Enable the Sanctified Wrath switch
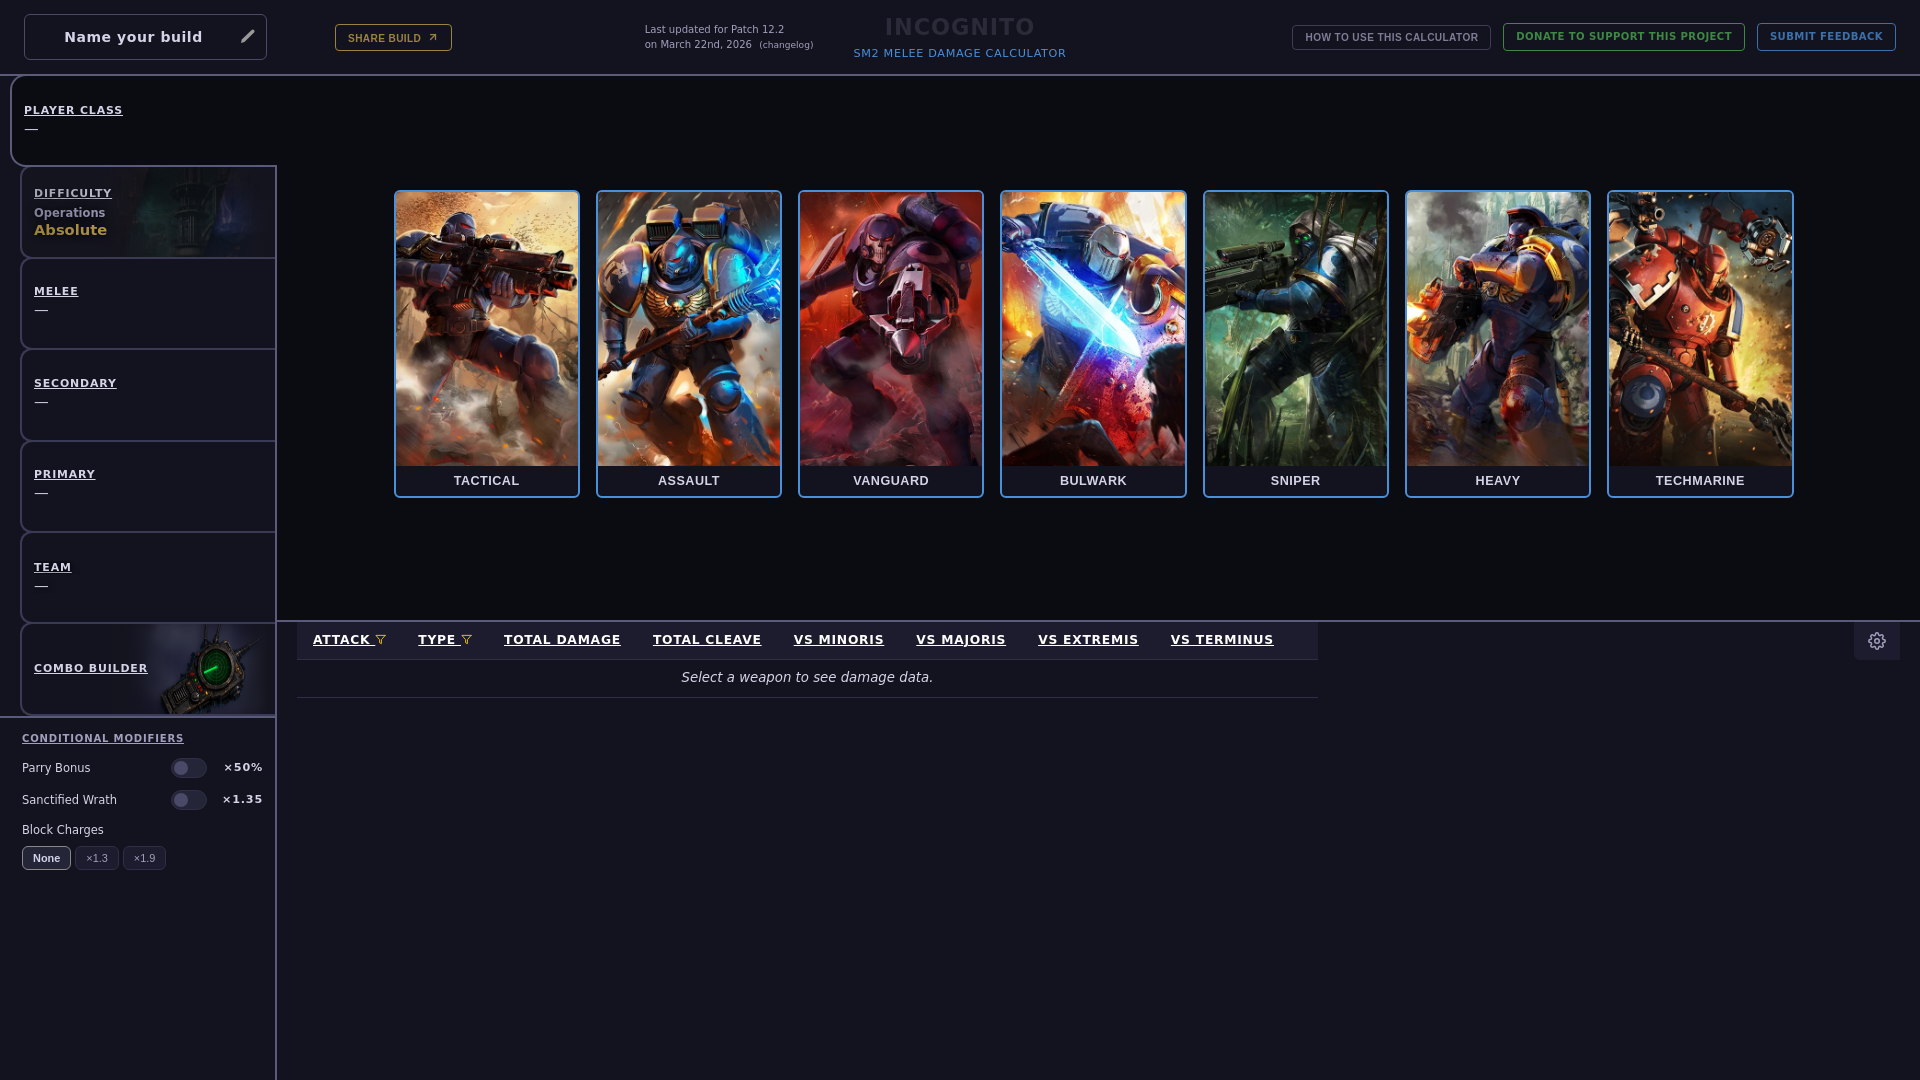1920x1080 pixels. point(188,800)
